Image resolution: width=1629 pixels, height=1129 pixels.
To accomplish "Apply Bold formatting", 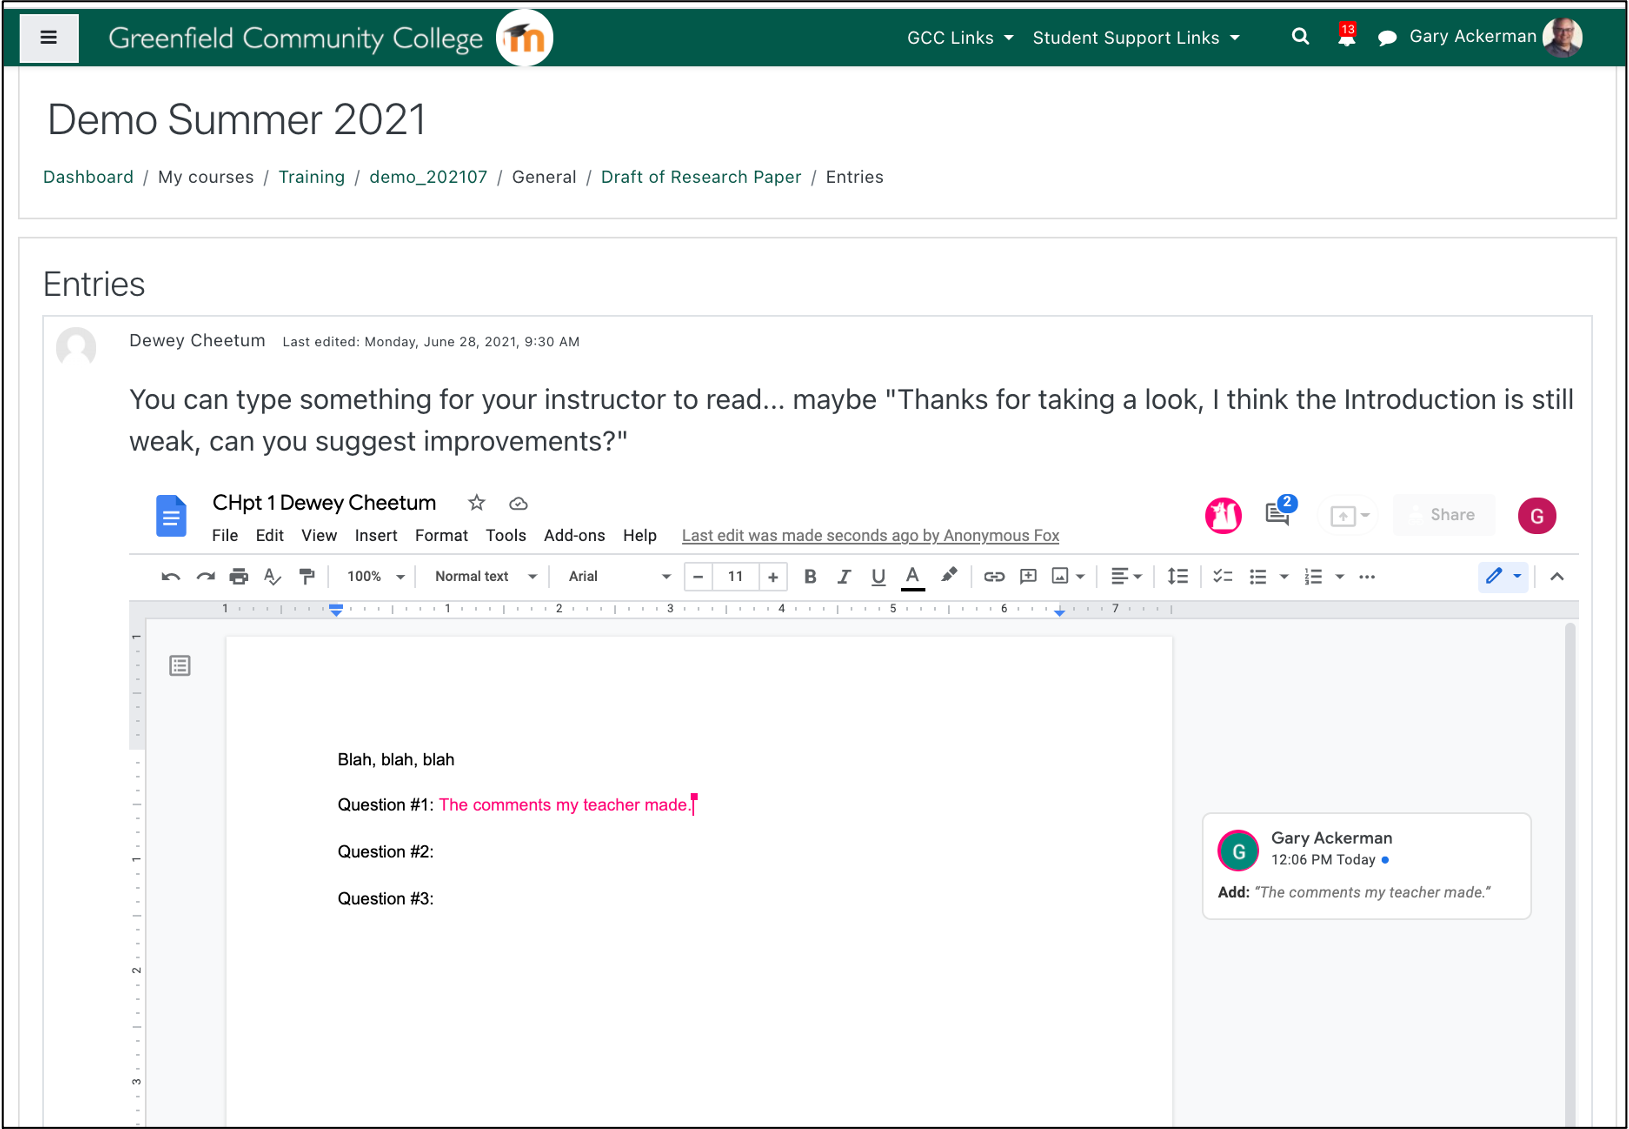I will pos(810,576).
